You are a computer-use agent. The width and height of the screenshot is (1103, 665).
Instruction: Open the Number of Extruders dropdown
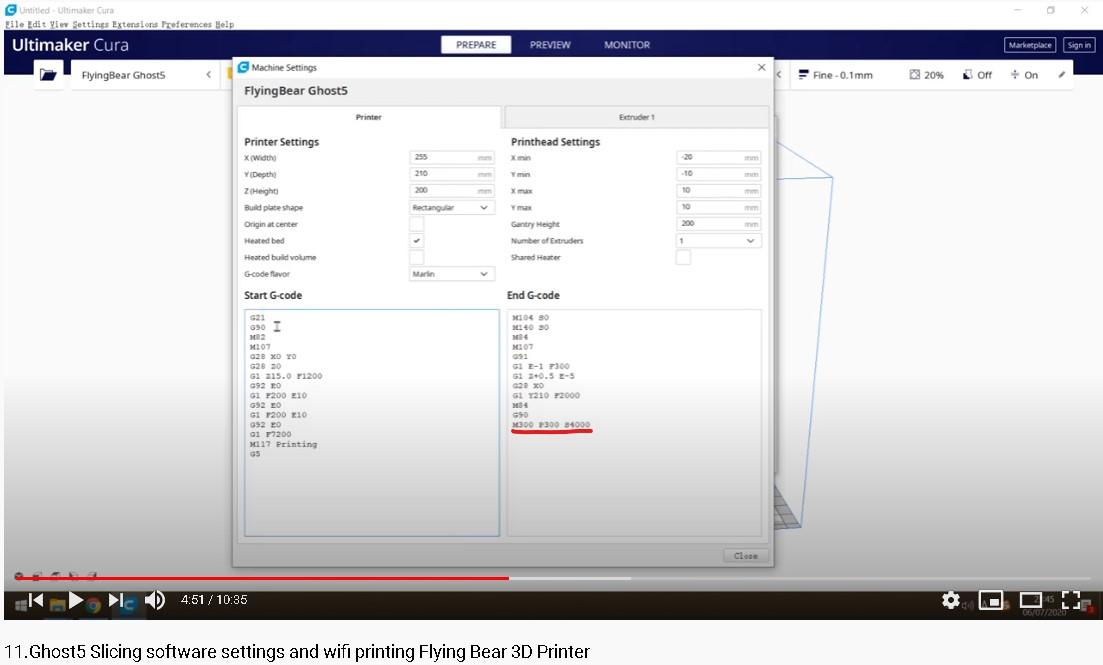coord(718,241)
